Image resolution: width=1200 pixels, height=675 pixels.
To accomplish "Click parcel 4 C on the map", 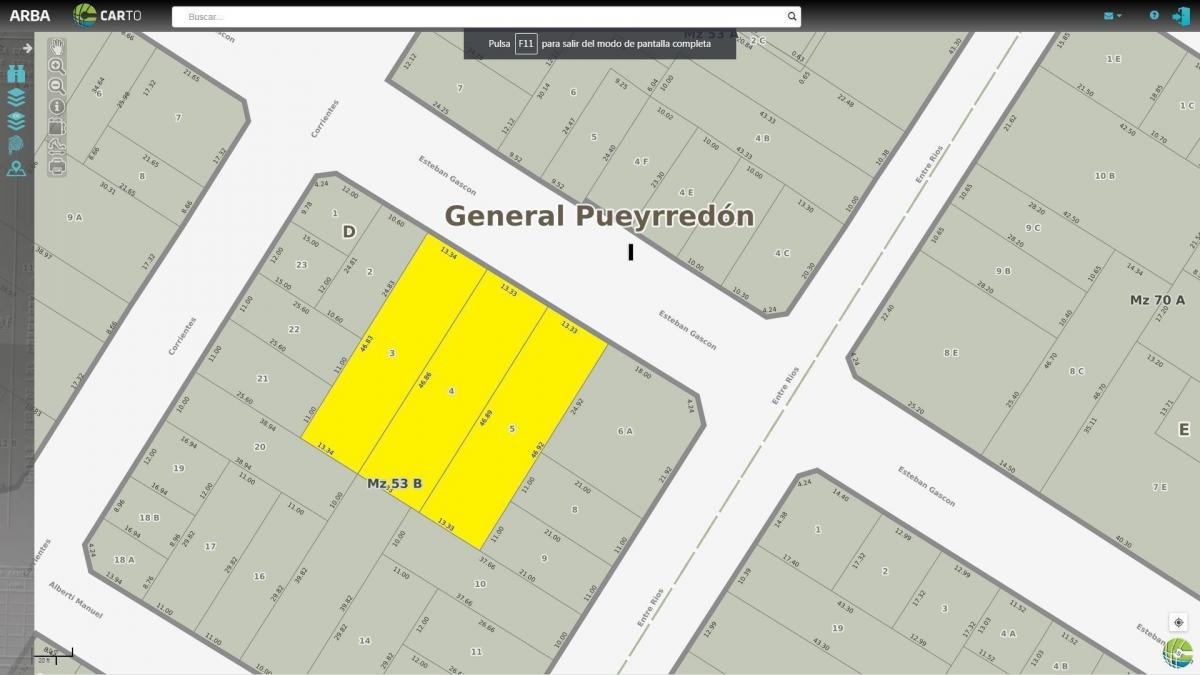I will pyautogui.click(x=782, y=253).
